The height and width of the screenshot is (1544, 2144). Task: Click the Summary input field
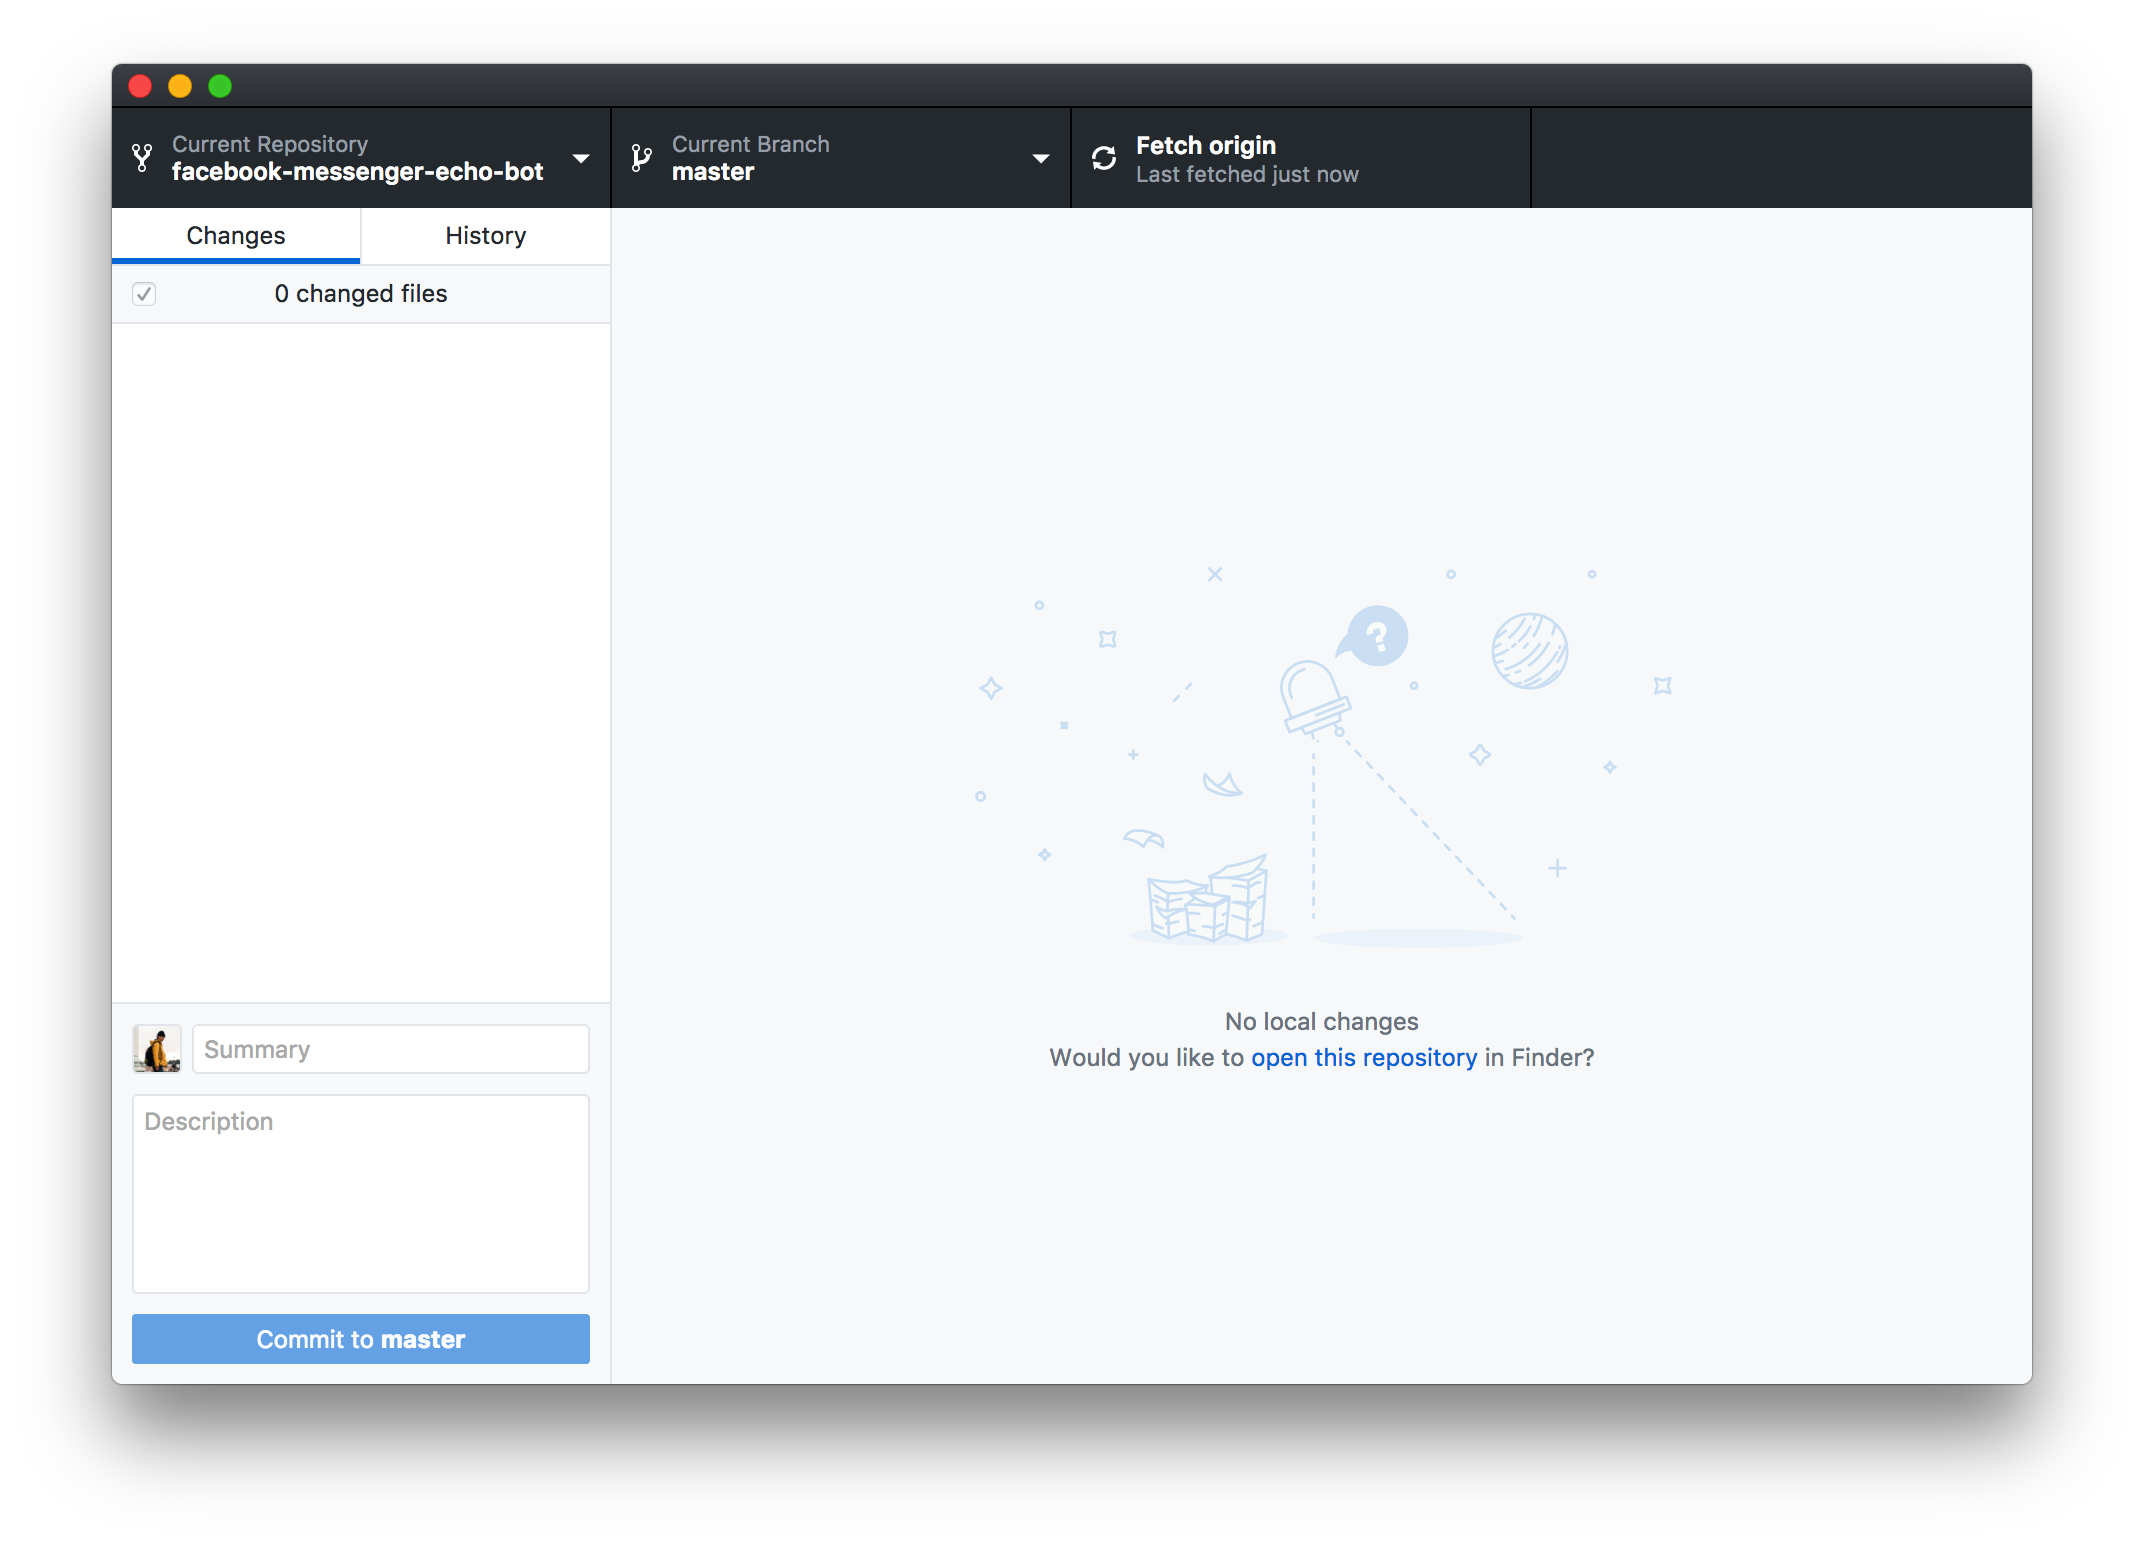click(390, 1048)
